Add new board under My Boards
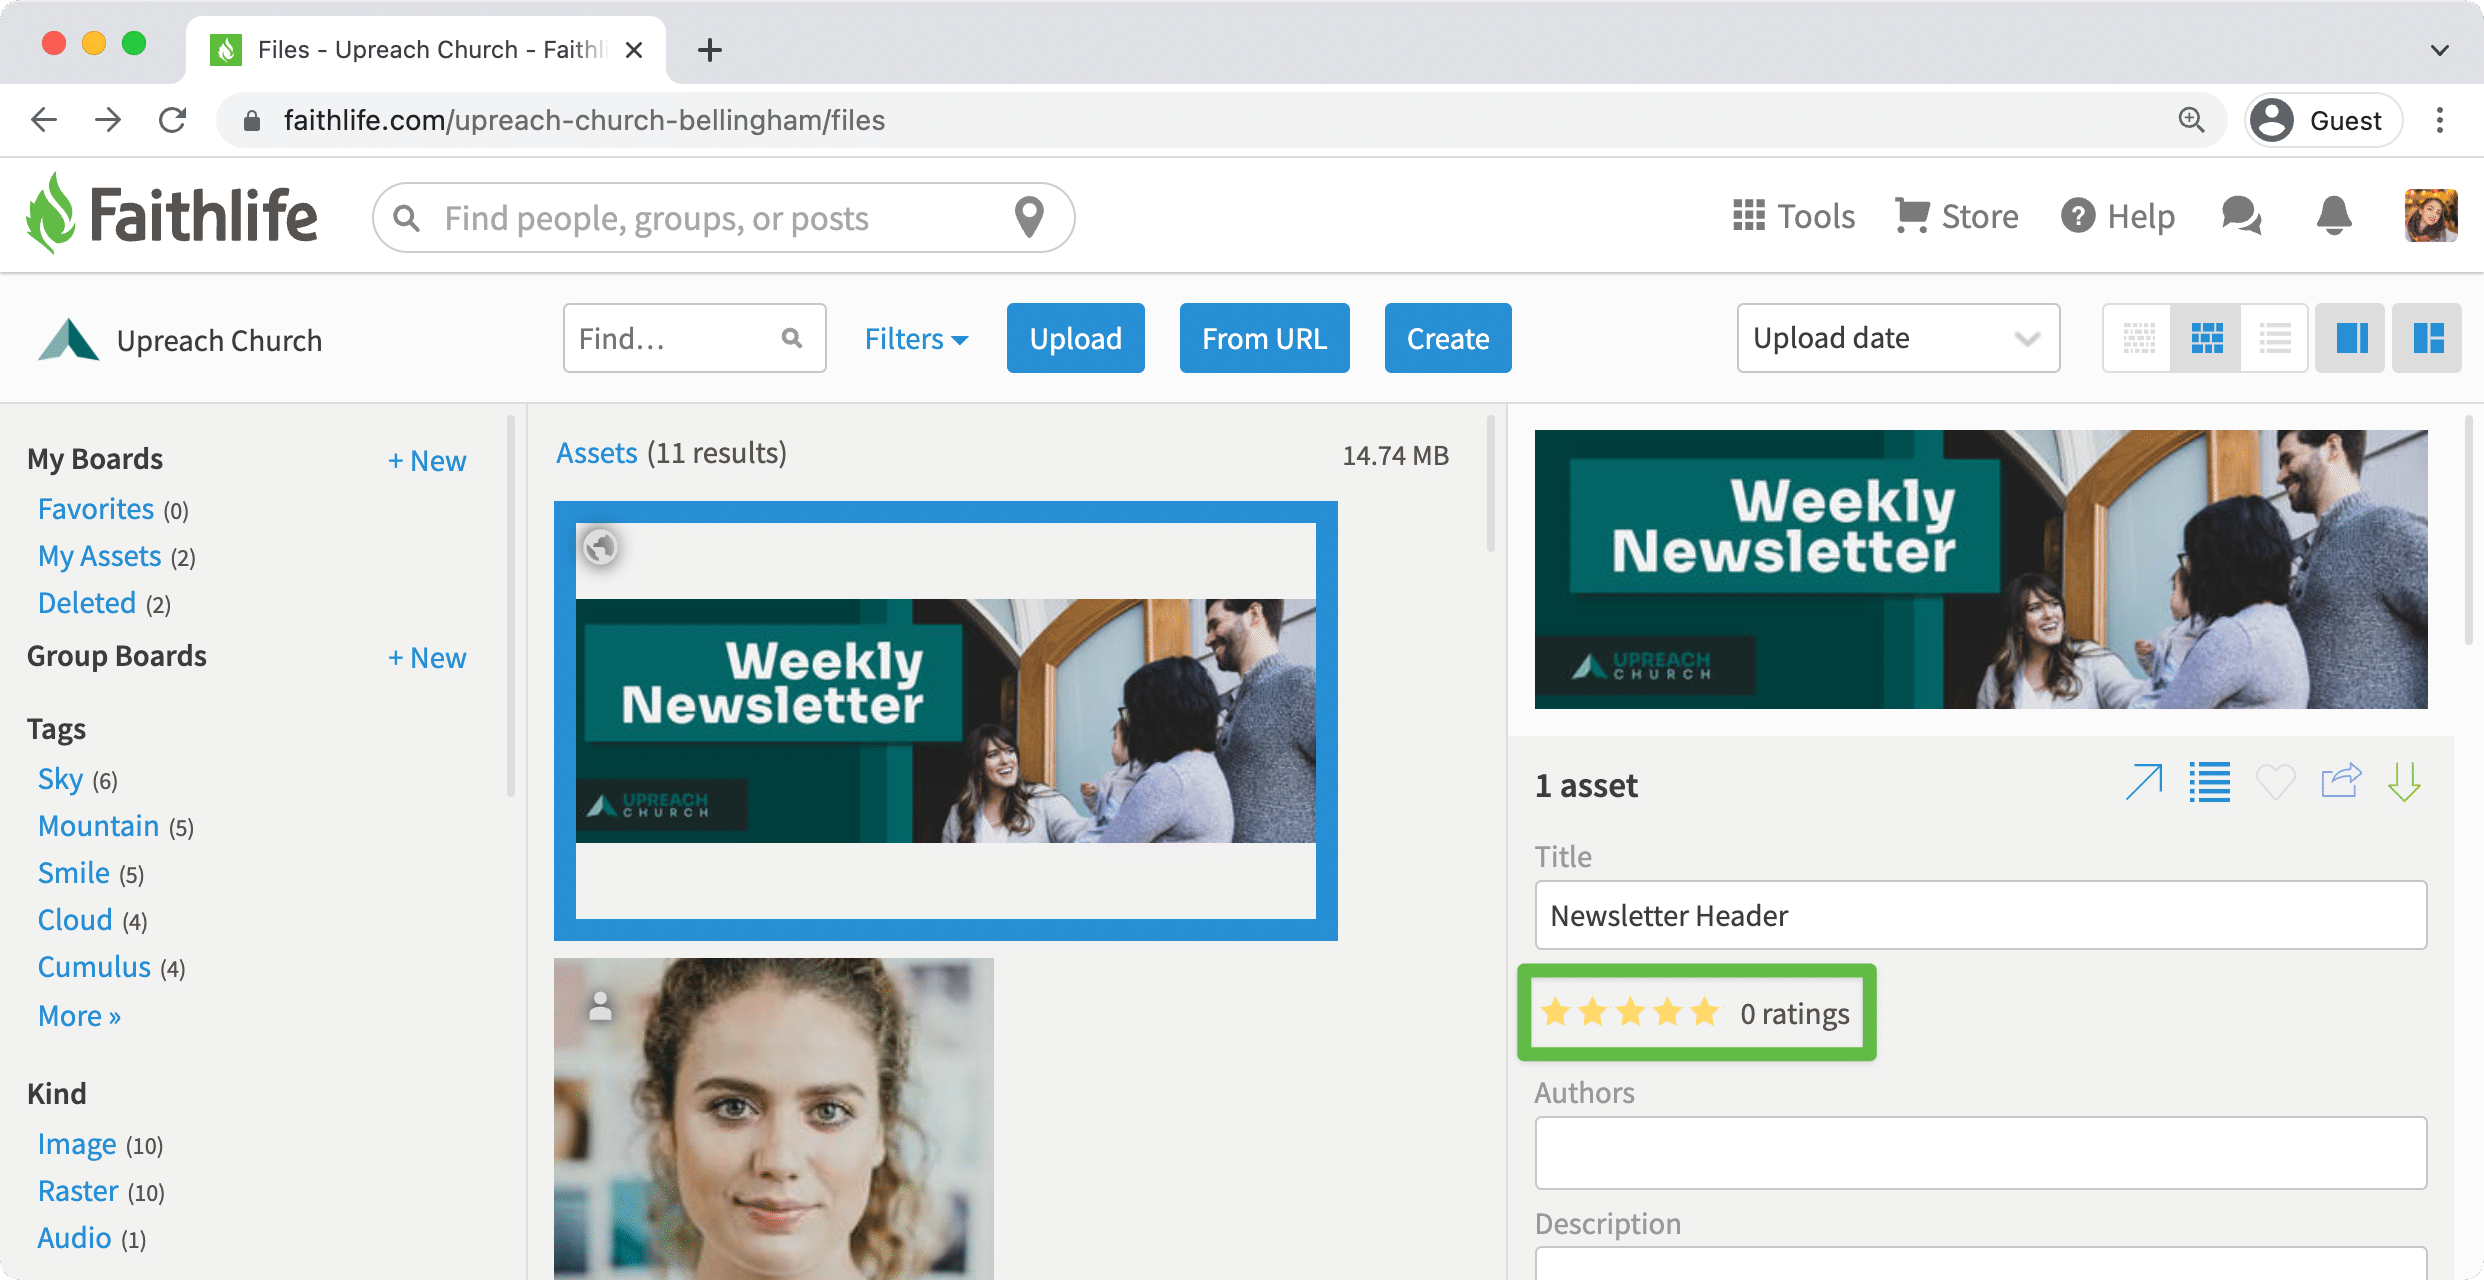Image resolution: width=2484 pixels, height=1280 pixels. tap(427, 460)
